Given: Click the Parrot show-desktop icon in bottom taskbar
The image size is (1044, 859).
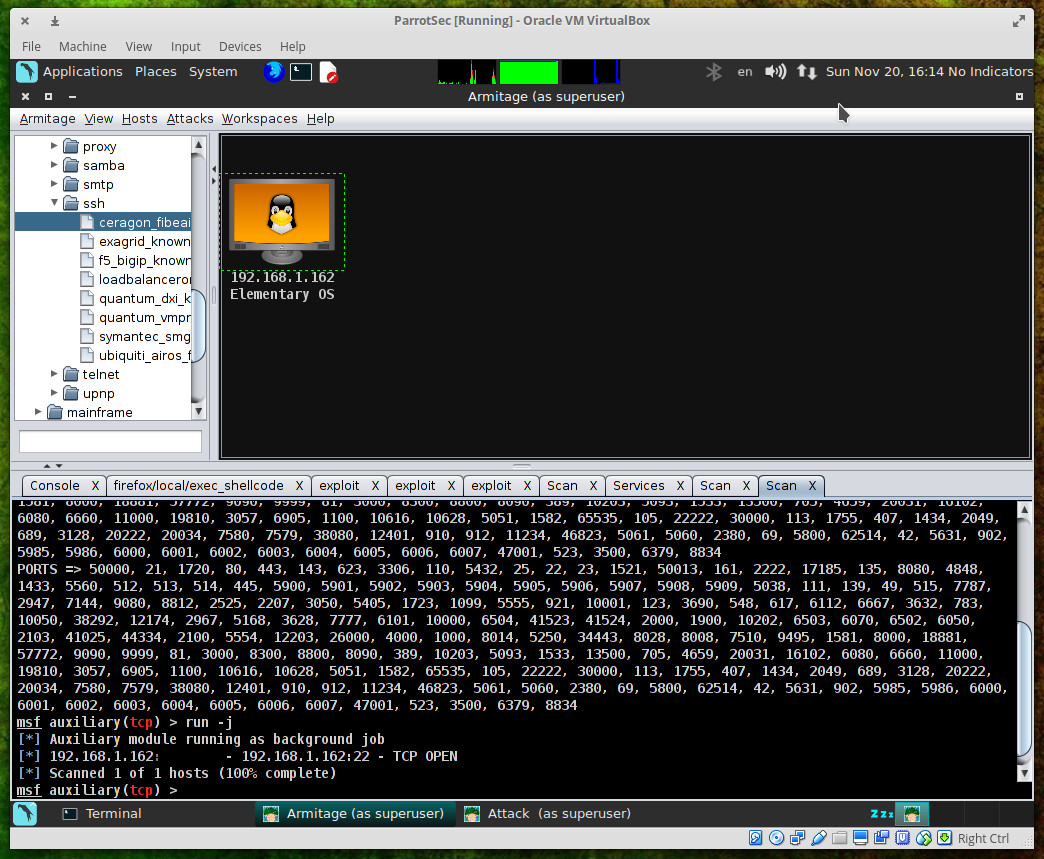Looking at the screenshot, I should pos(25,814).
